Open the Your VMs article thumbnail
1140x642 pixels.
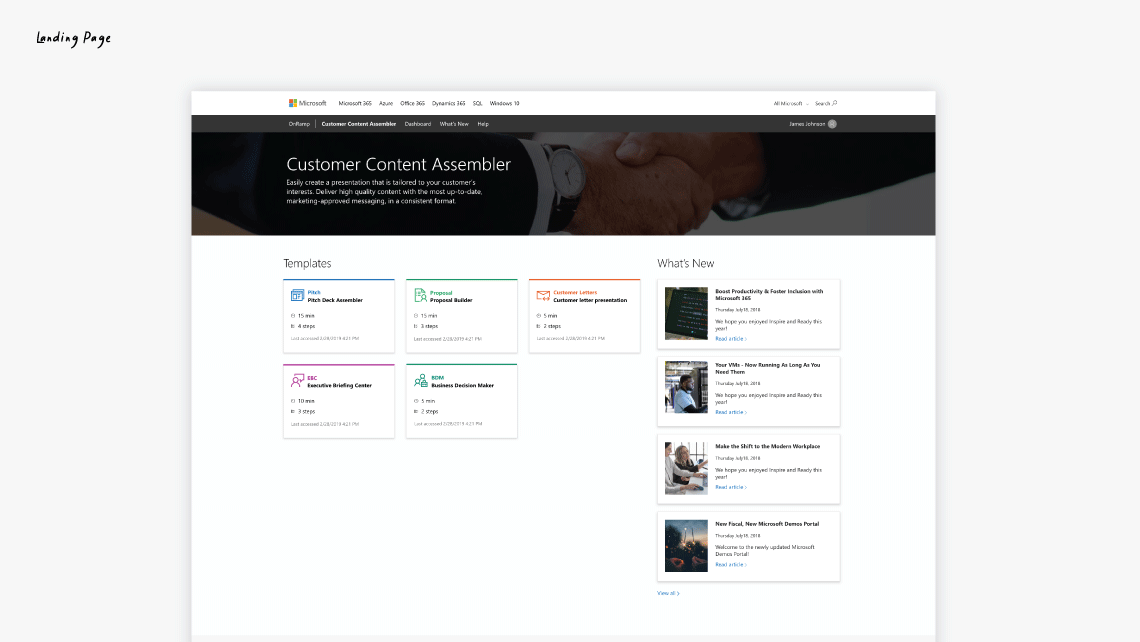686,388
